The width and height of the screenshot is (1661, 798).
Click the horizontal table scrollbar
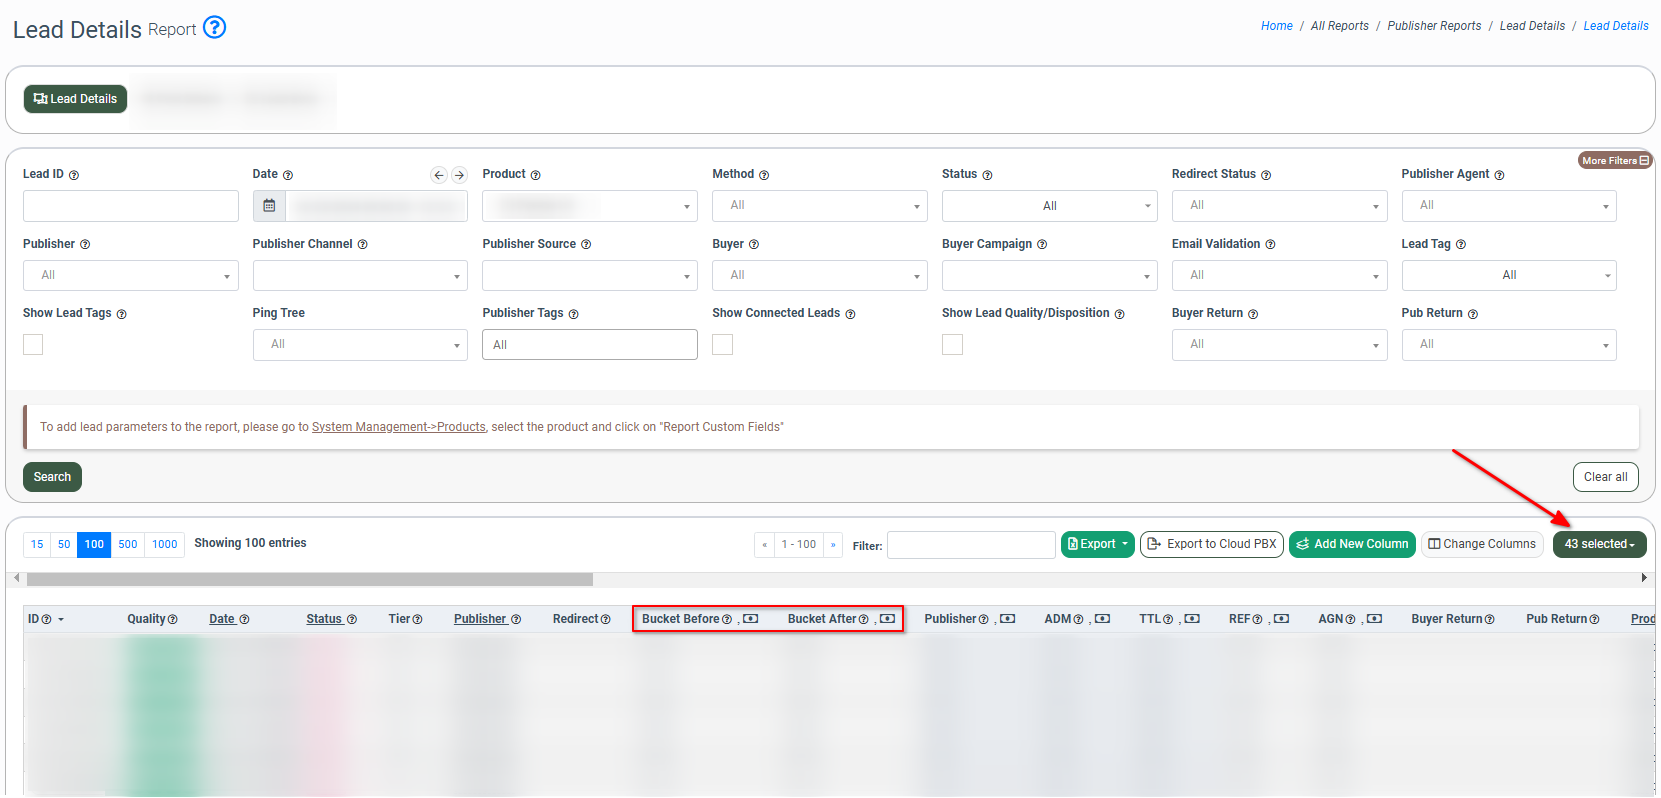point(310,579)
